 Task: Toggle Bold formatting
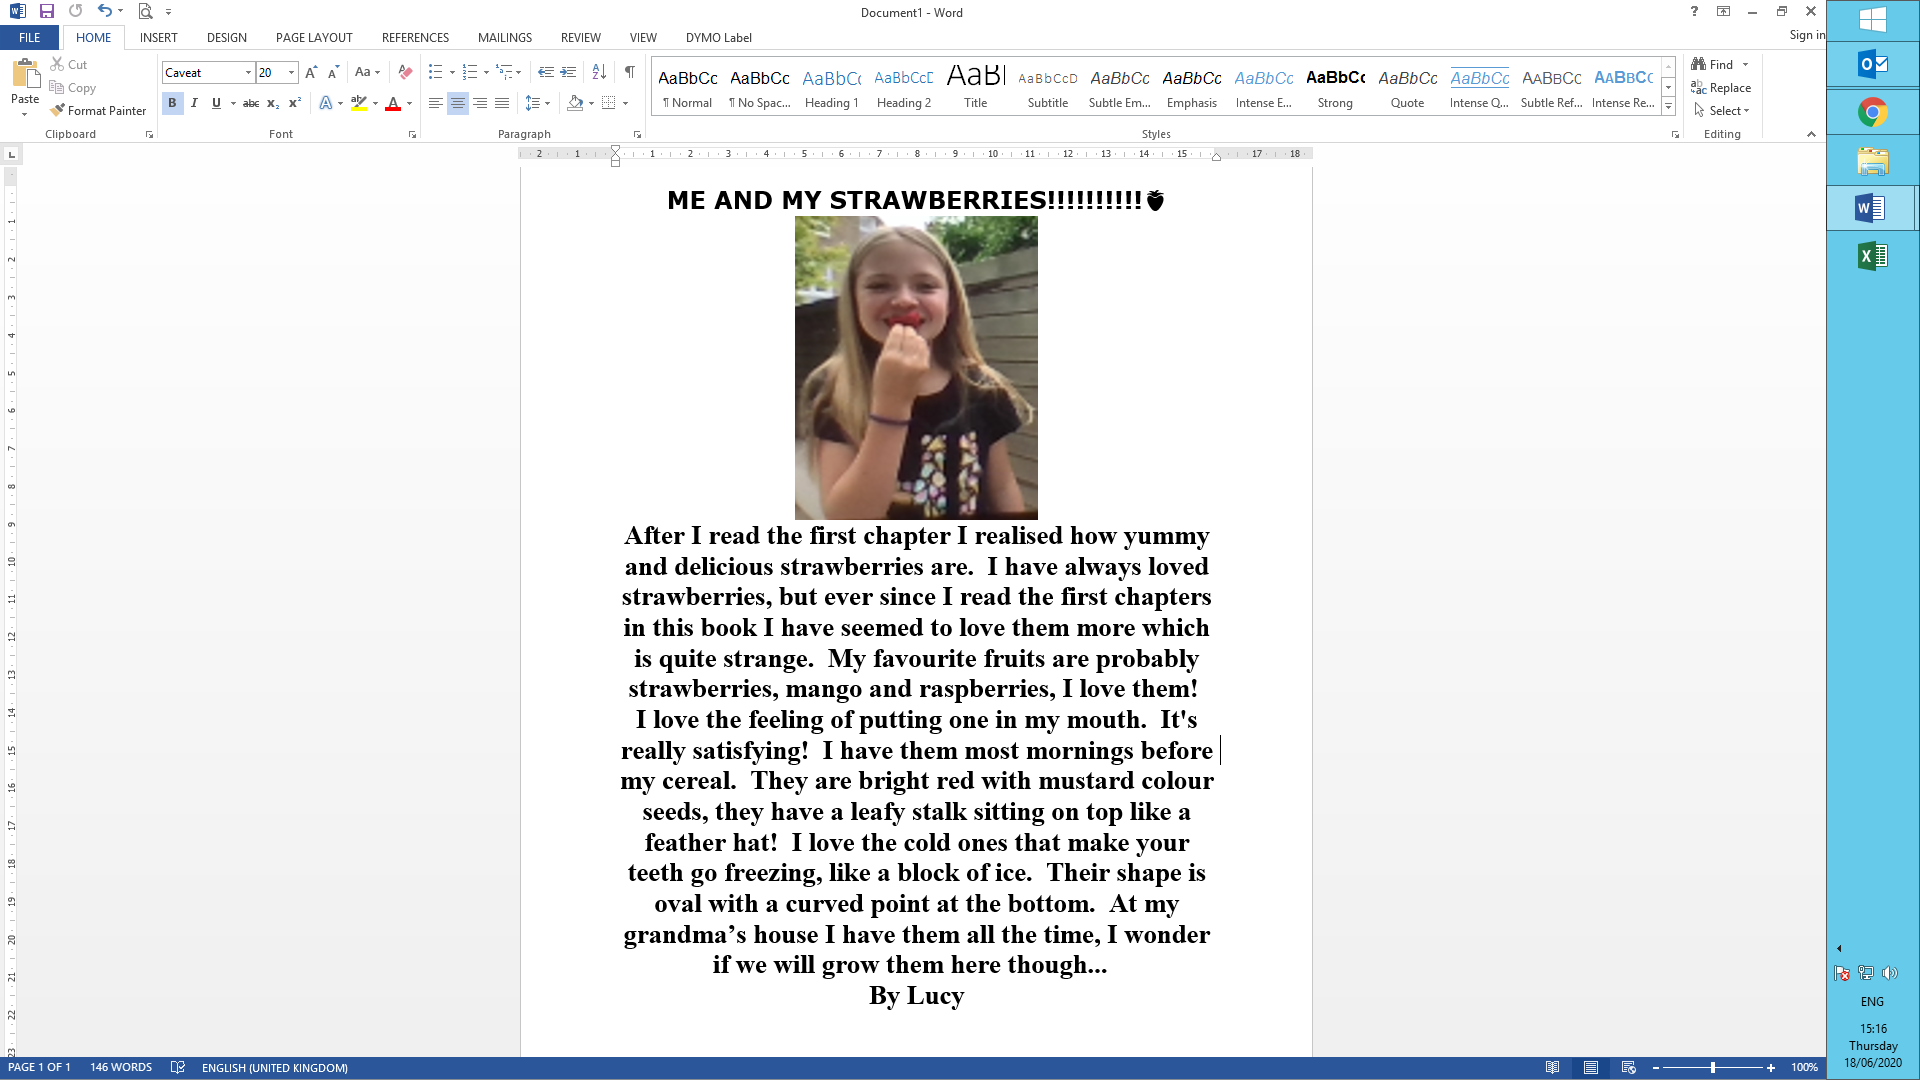point(172,103)
